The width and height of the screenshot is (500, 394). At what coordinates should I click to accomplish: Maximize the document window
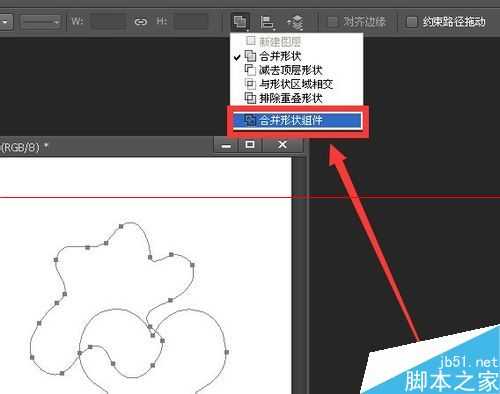(x=250, y=145)
